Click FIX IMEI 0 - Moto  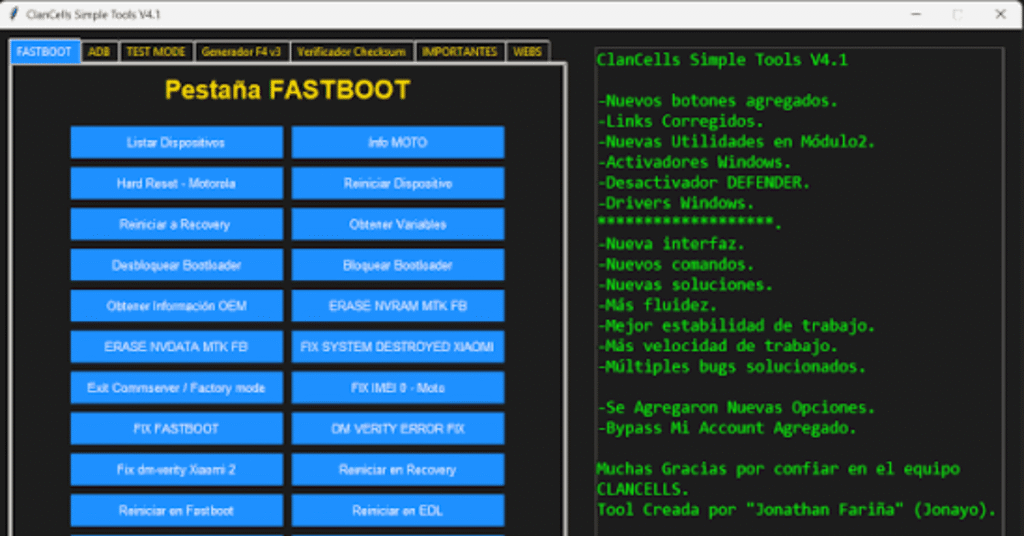click(x=398, y=388)
